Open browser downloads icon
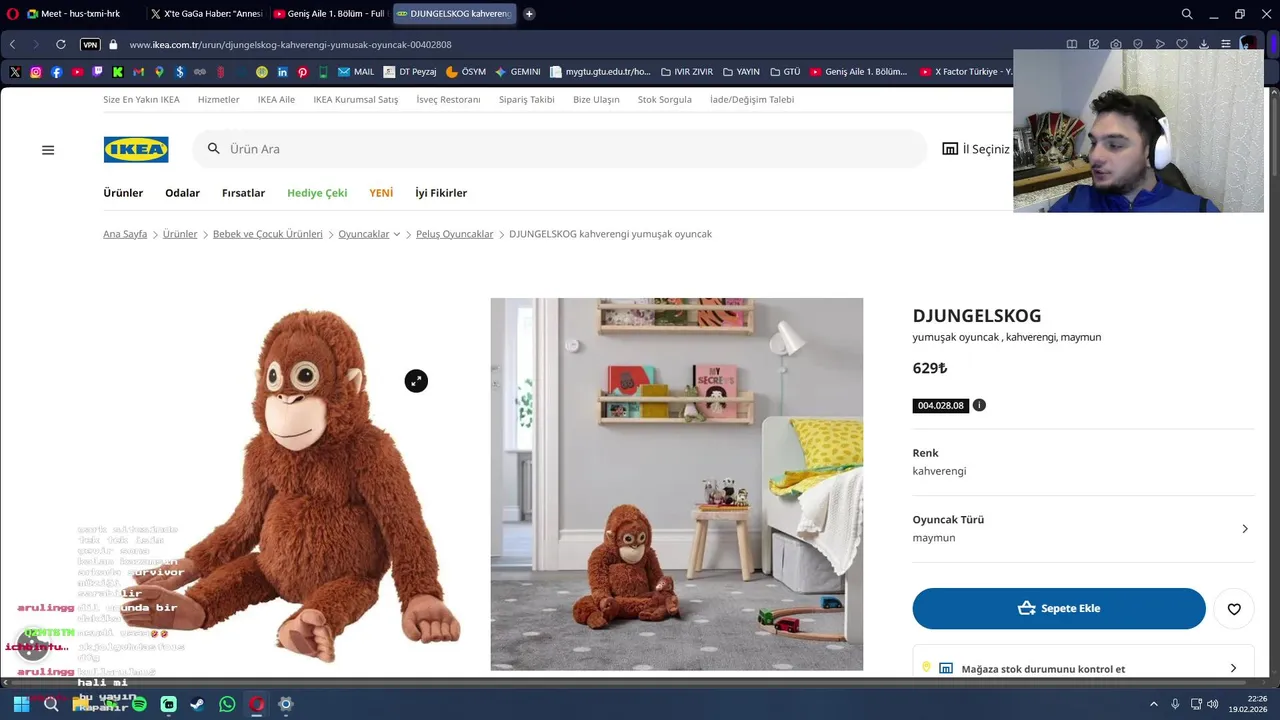Viewport: 1280px width, 720px height. click(1204, 44)
